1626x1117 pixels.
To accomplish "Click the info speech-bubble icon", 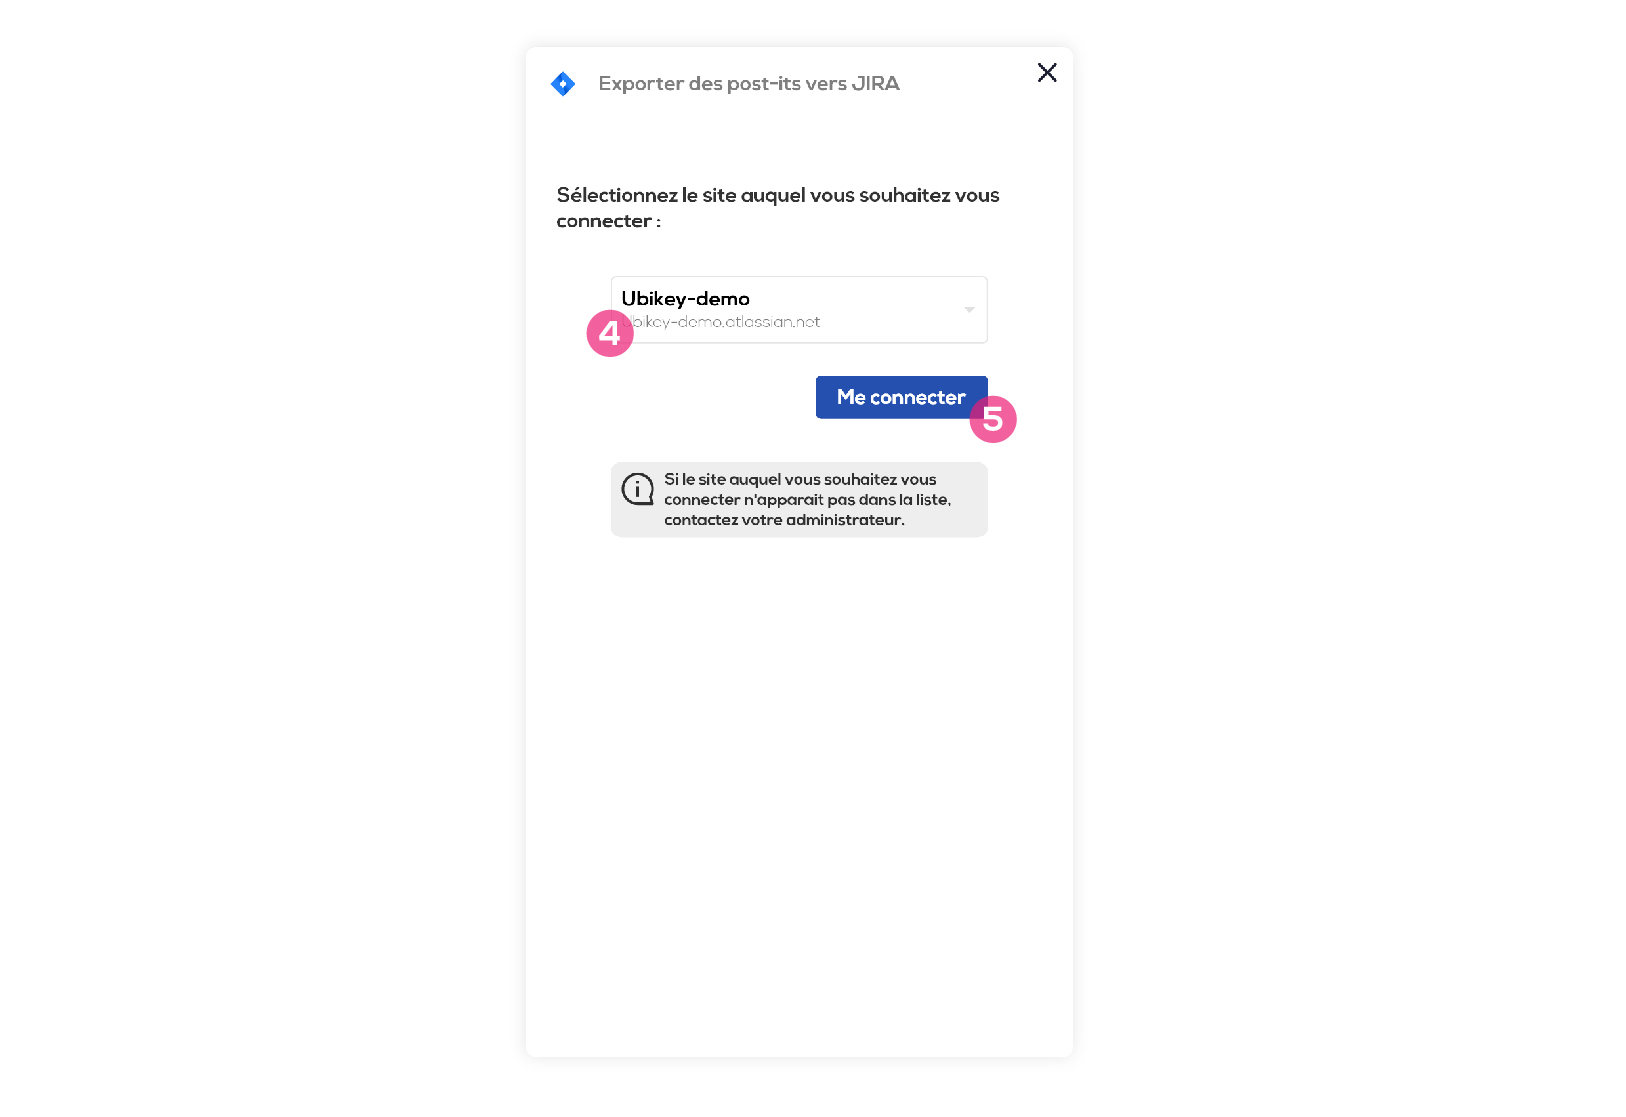I will click(x=638, y=489).
